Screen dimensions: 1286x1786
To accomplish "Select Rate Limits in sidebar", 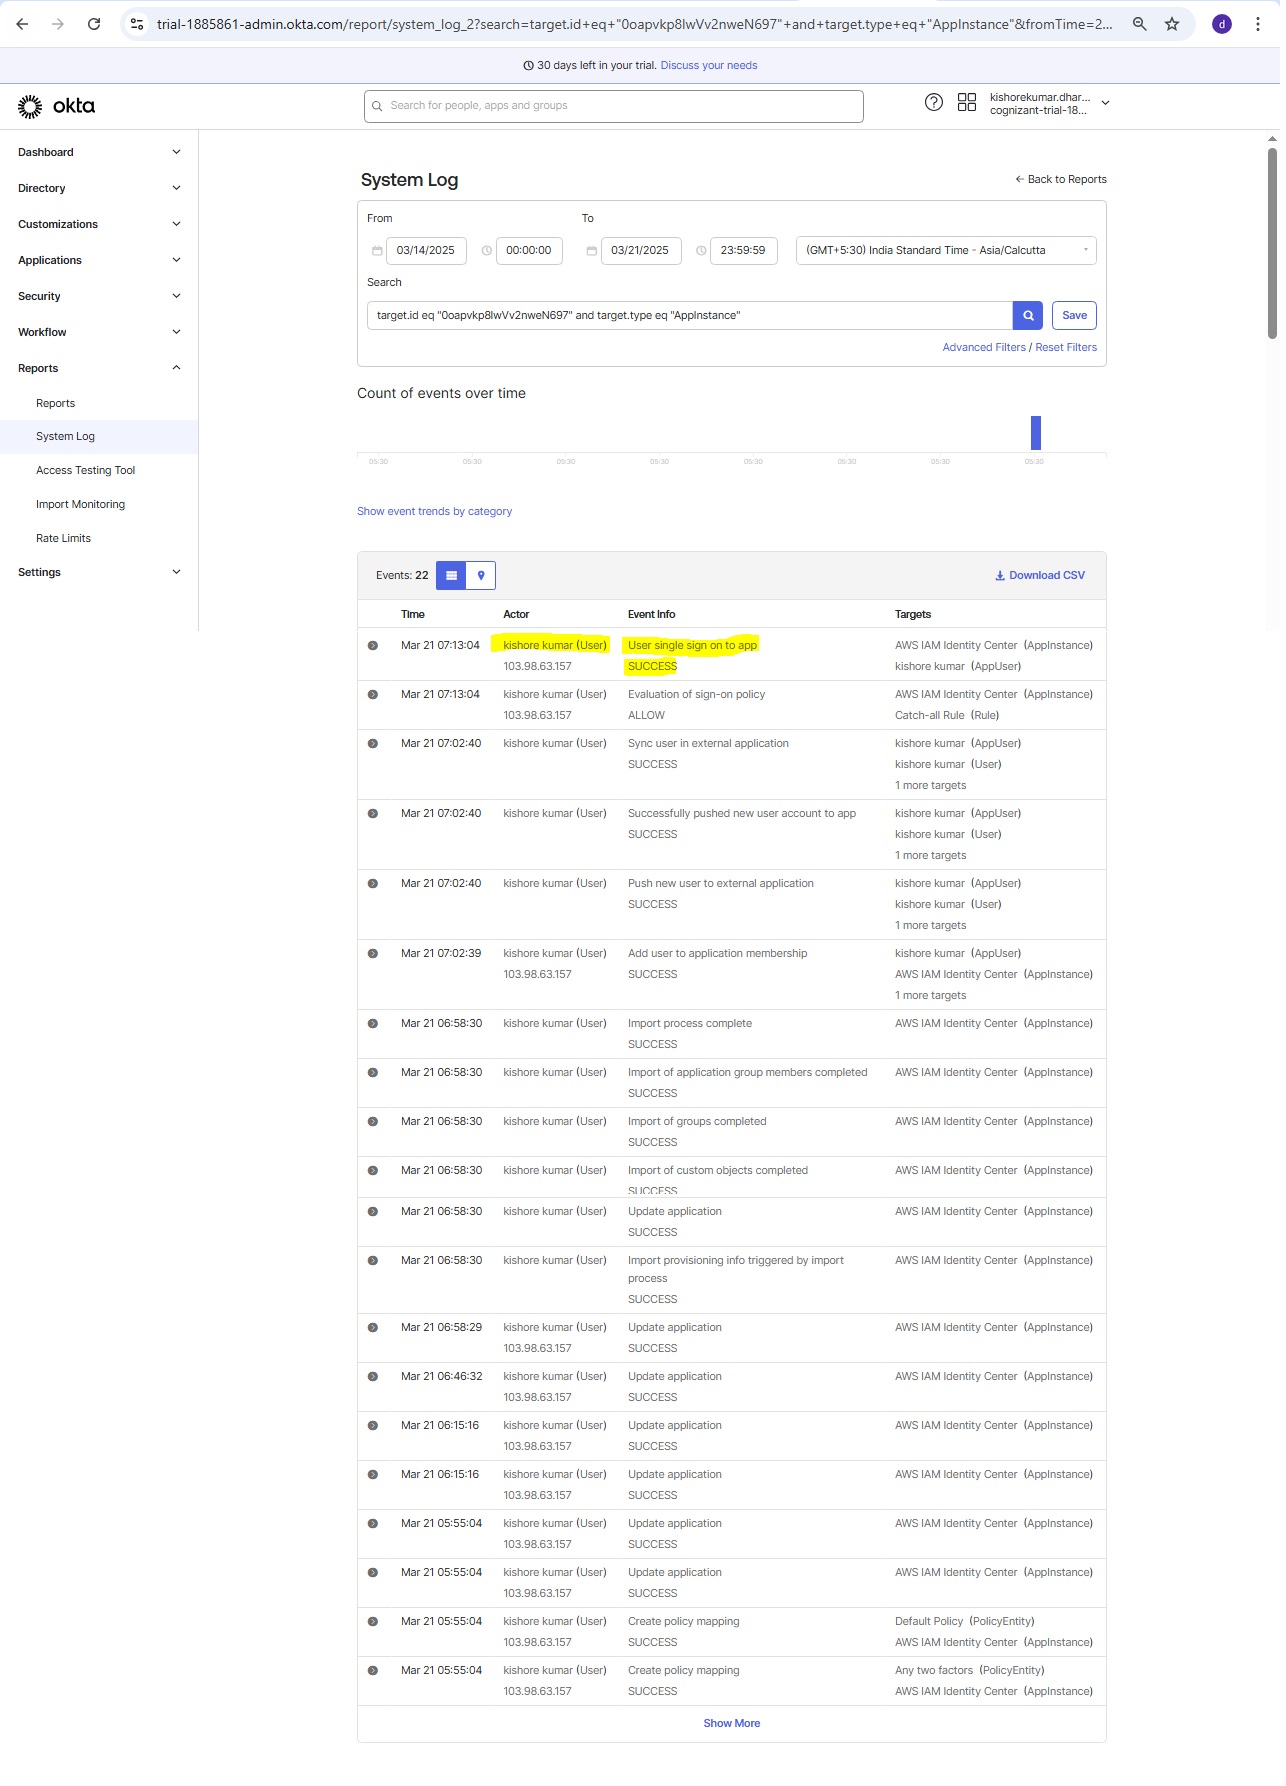I will (63, 538).
